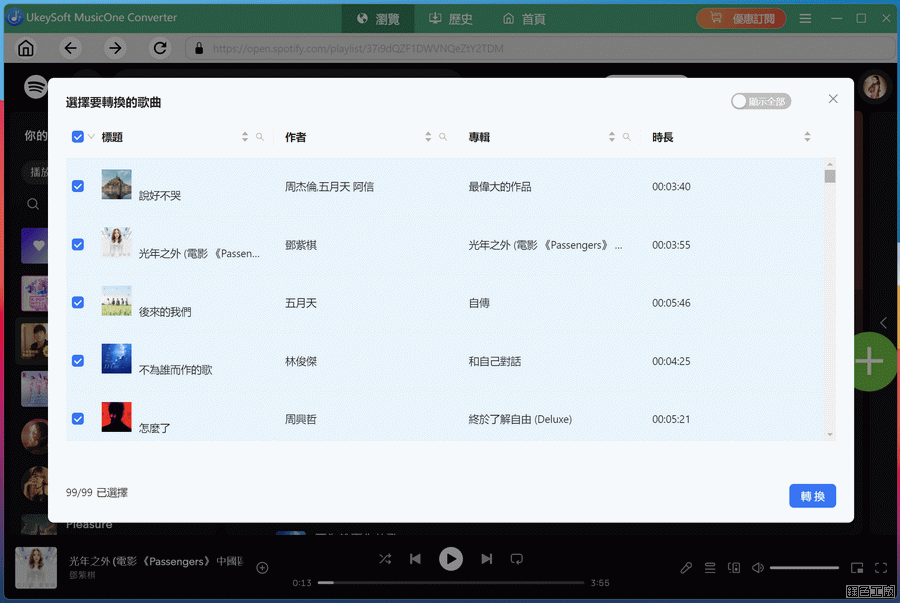This screenshot has height=603, width=900.
Task: Toggle the select-all checkbox in header
Action: click(78, 137)
